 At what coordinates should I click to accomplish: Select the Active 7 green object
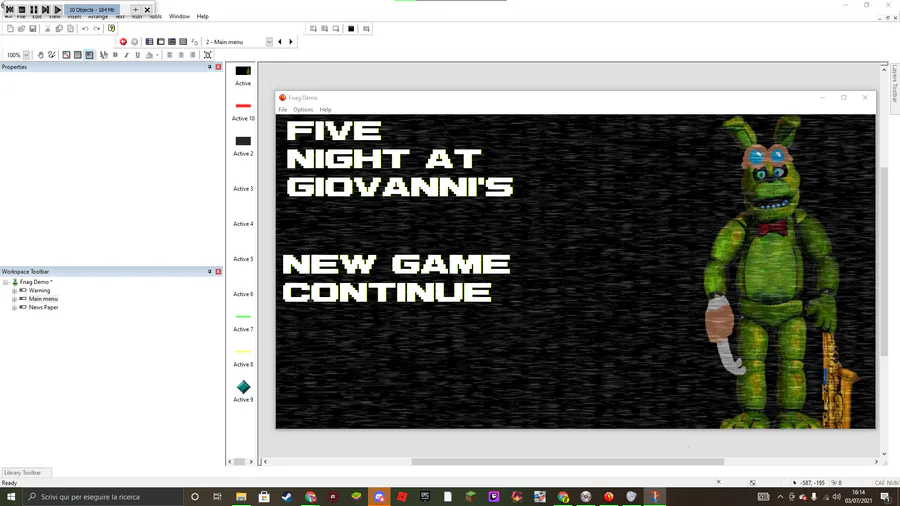[x=243, y=321]
